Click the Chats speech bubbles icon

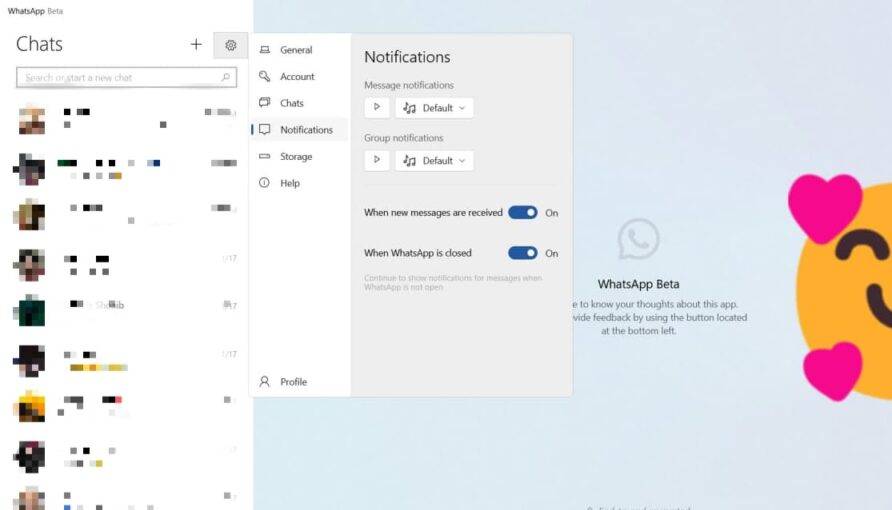click(x=265, y=103)
